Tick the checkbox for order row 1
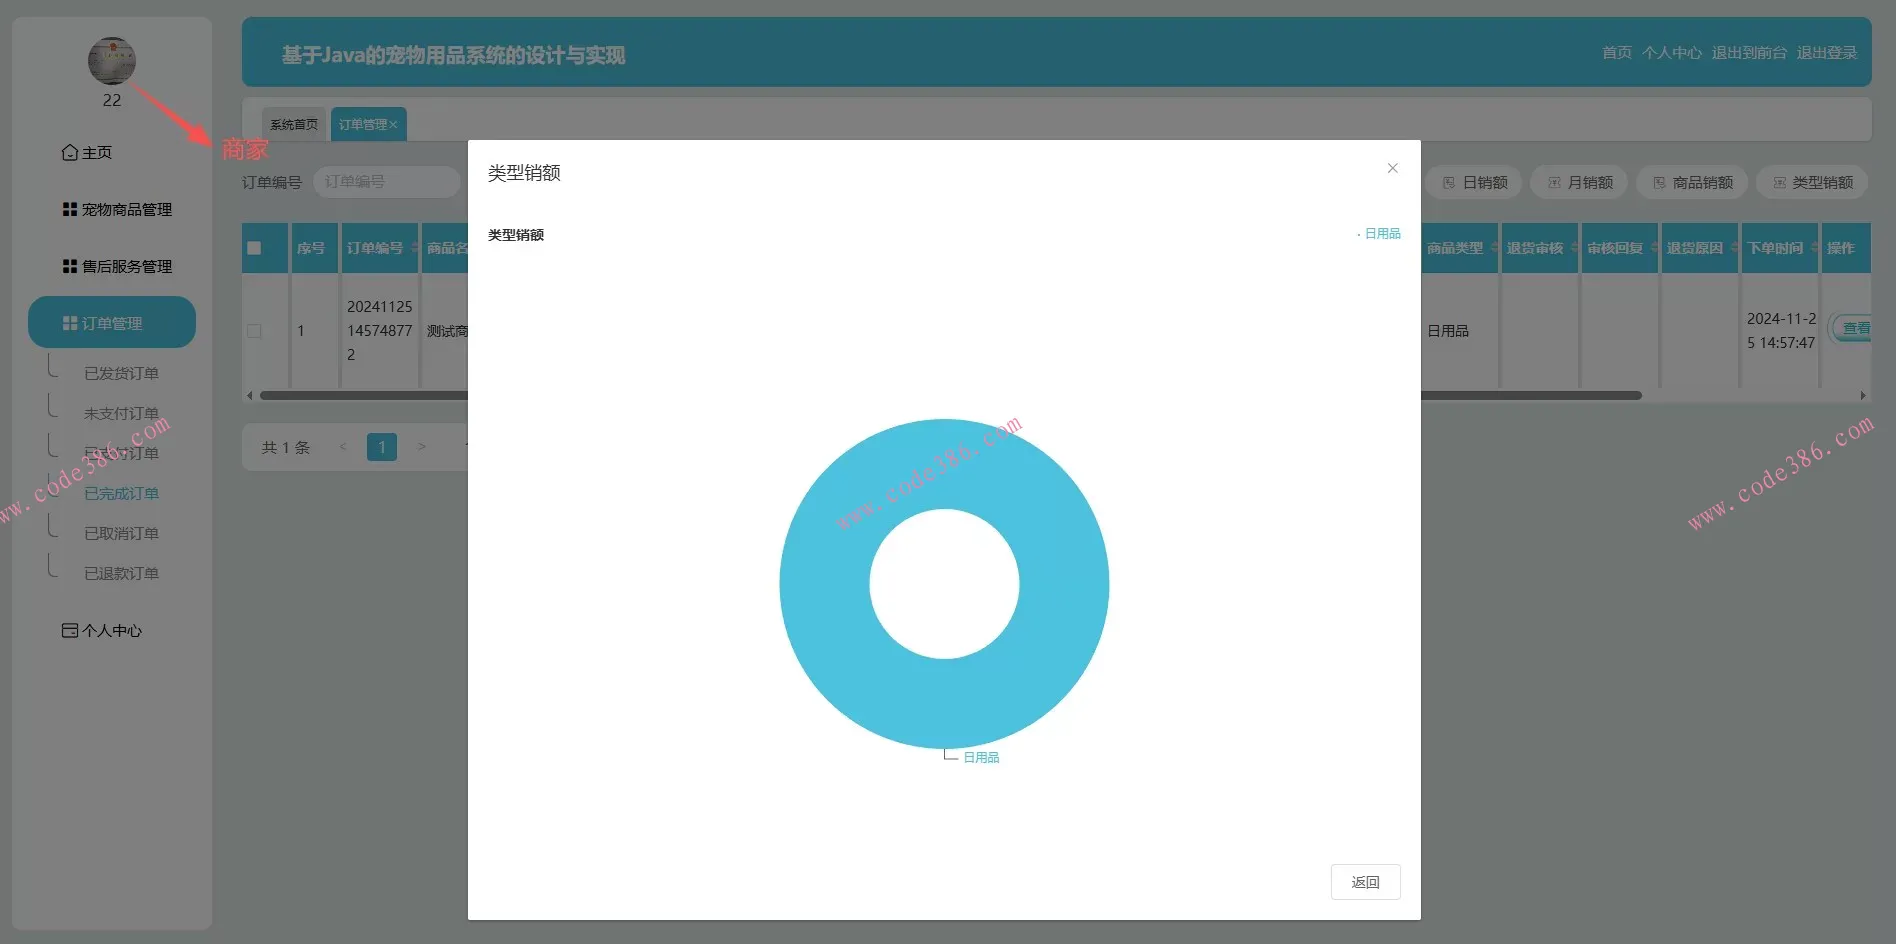This screenshot has height=944, width=1896. click(254, 331)
